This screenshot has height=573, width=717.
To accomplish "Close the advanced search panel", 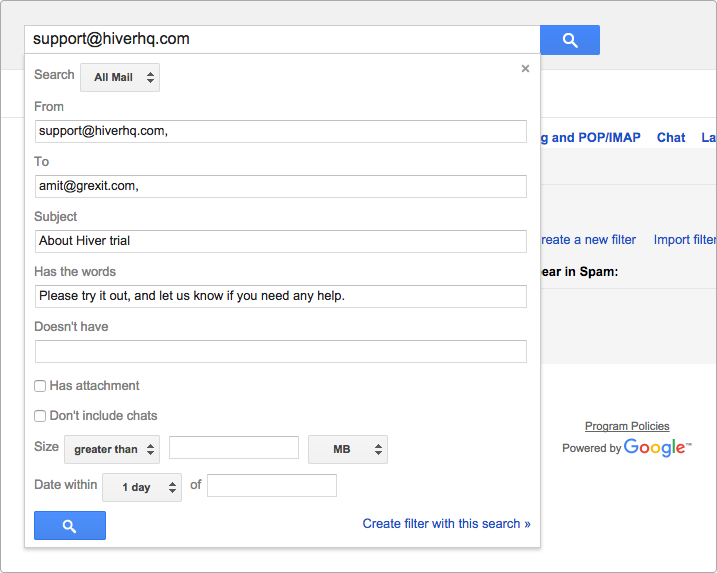I will click(525, 69).
